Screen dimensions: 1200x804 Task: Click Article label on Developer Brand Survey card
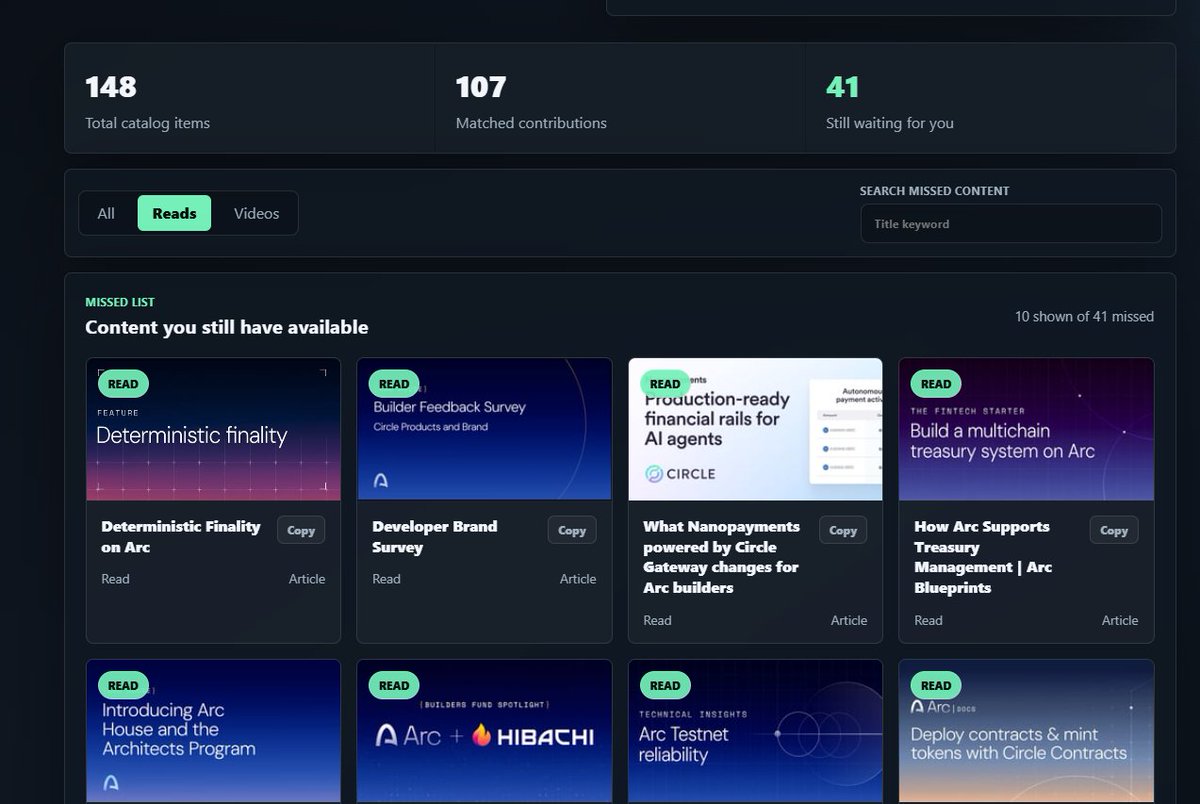[578, 579]
